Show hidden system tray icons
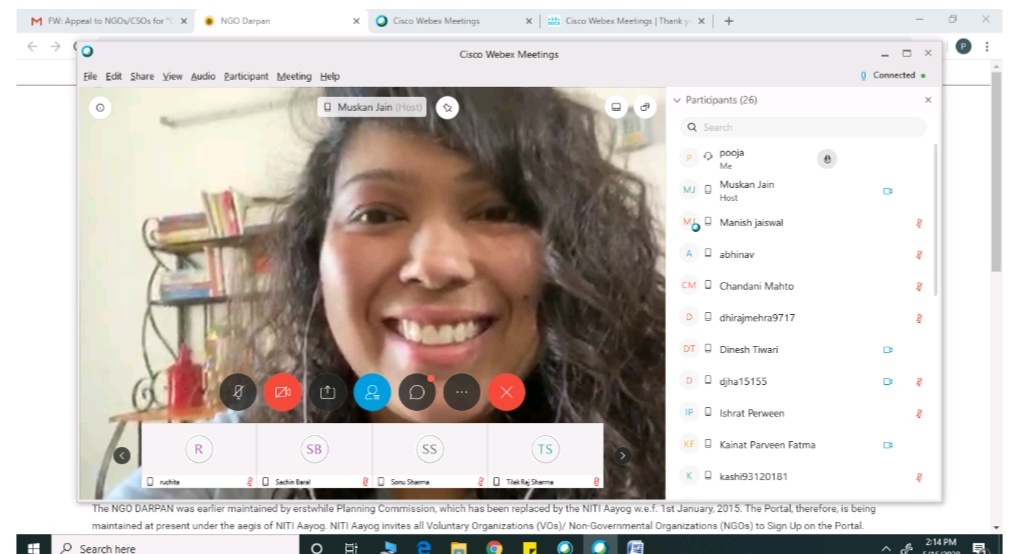 point(886,548)
